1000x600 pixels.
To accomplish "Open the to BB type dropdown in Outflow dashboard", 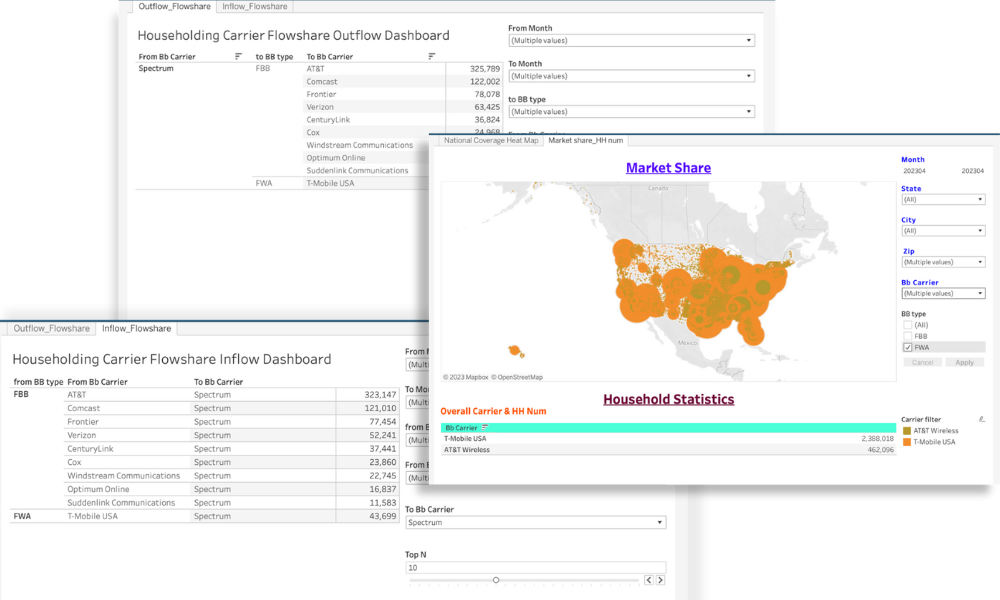I will 631,112.
